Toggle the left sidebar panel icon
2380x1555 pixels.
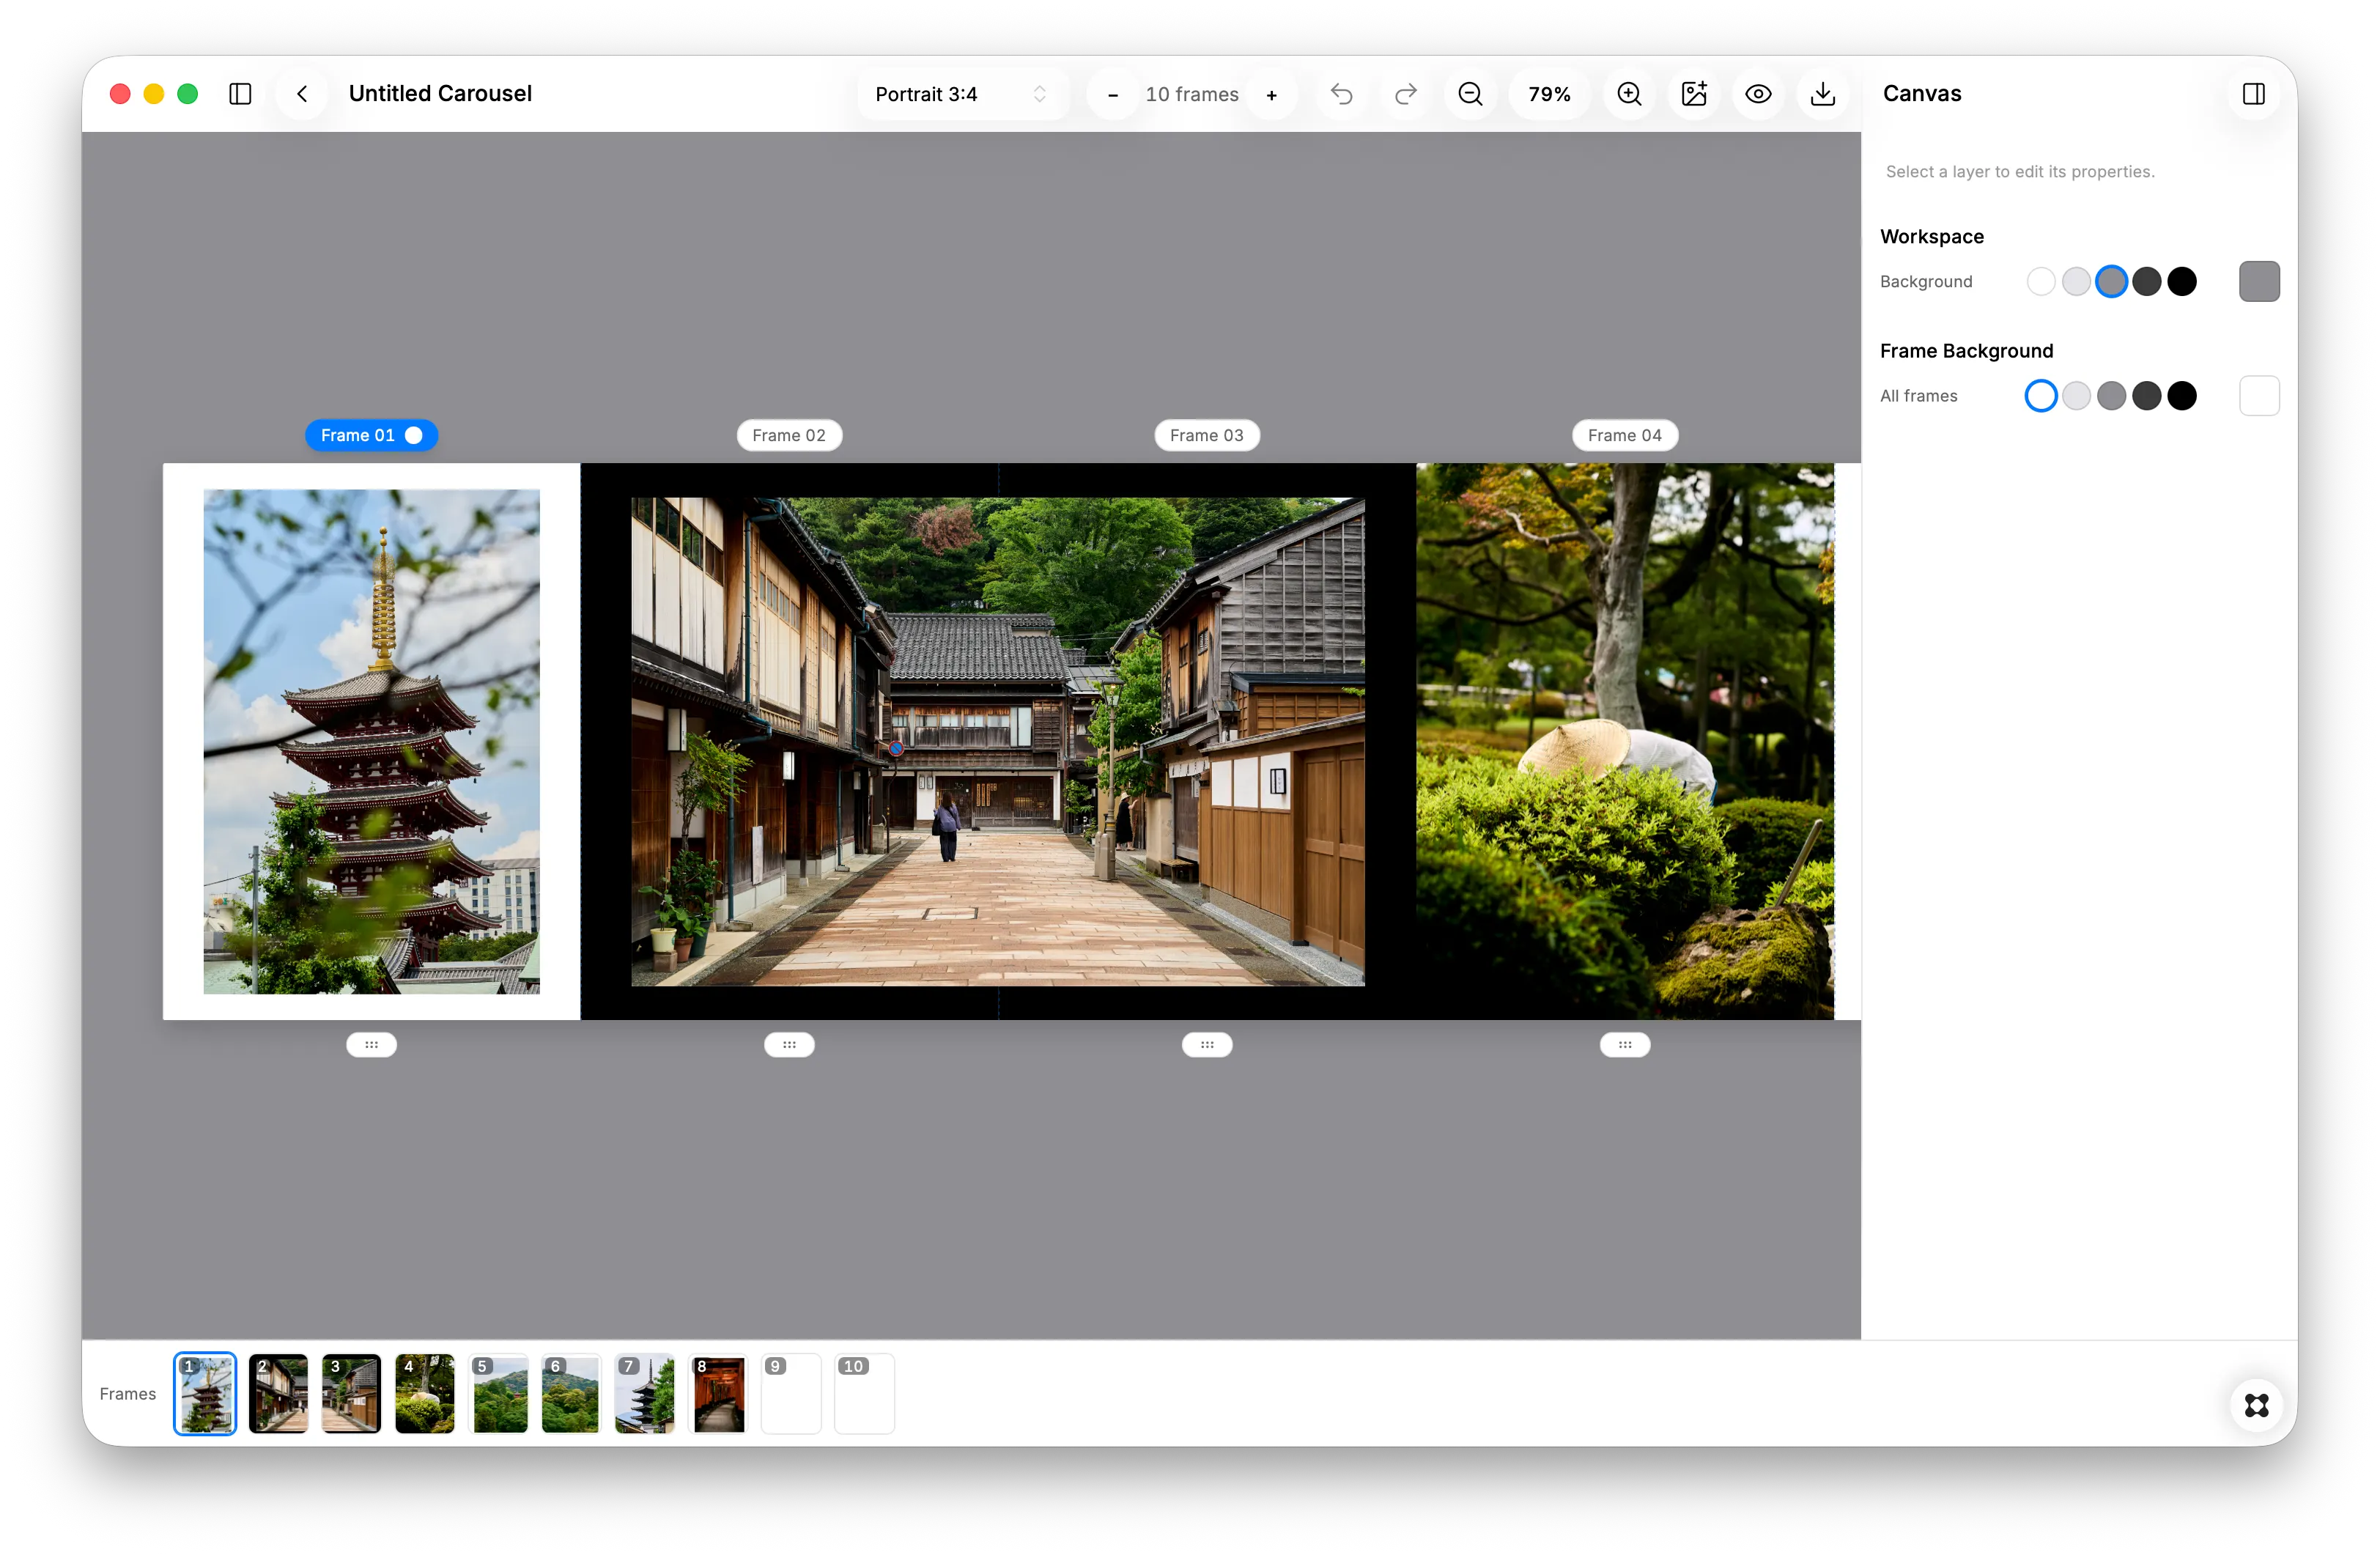pos(240,94)
